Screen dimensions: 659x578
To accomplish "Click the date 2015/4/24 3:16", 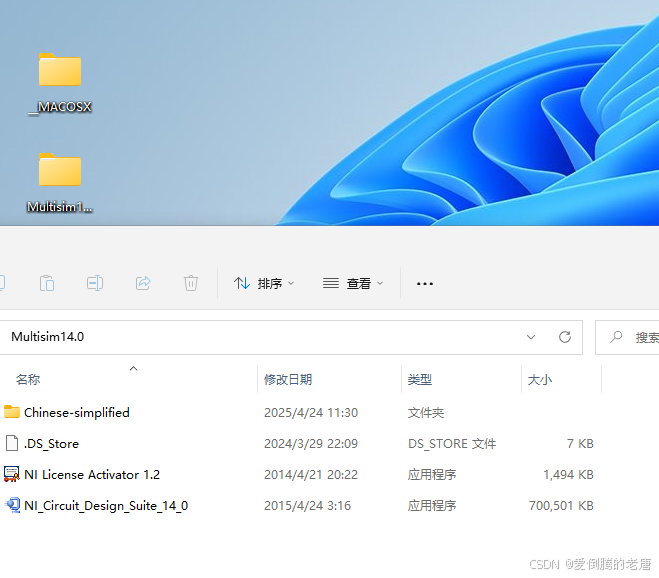I will (307, 506).
